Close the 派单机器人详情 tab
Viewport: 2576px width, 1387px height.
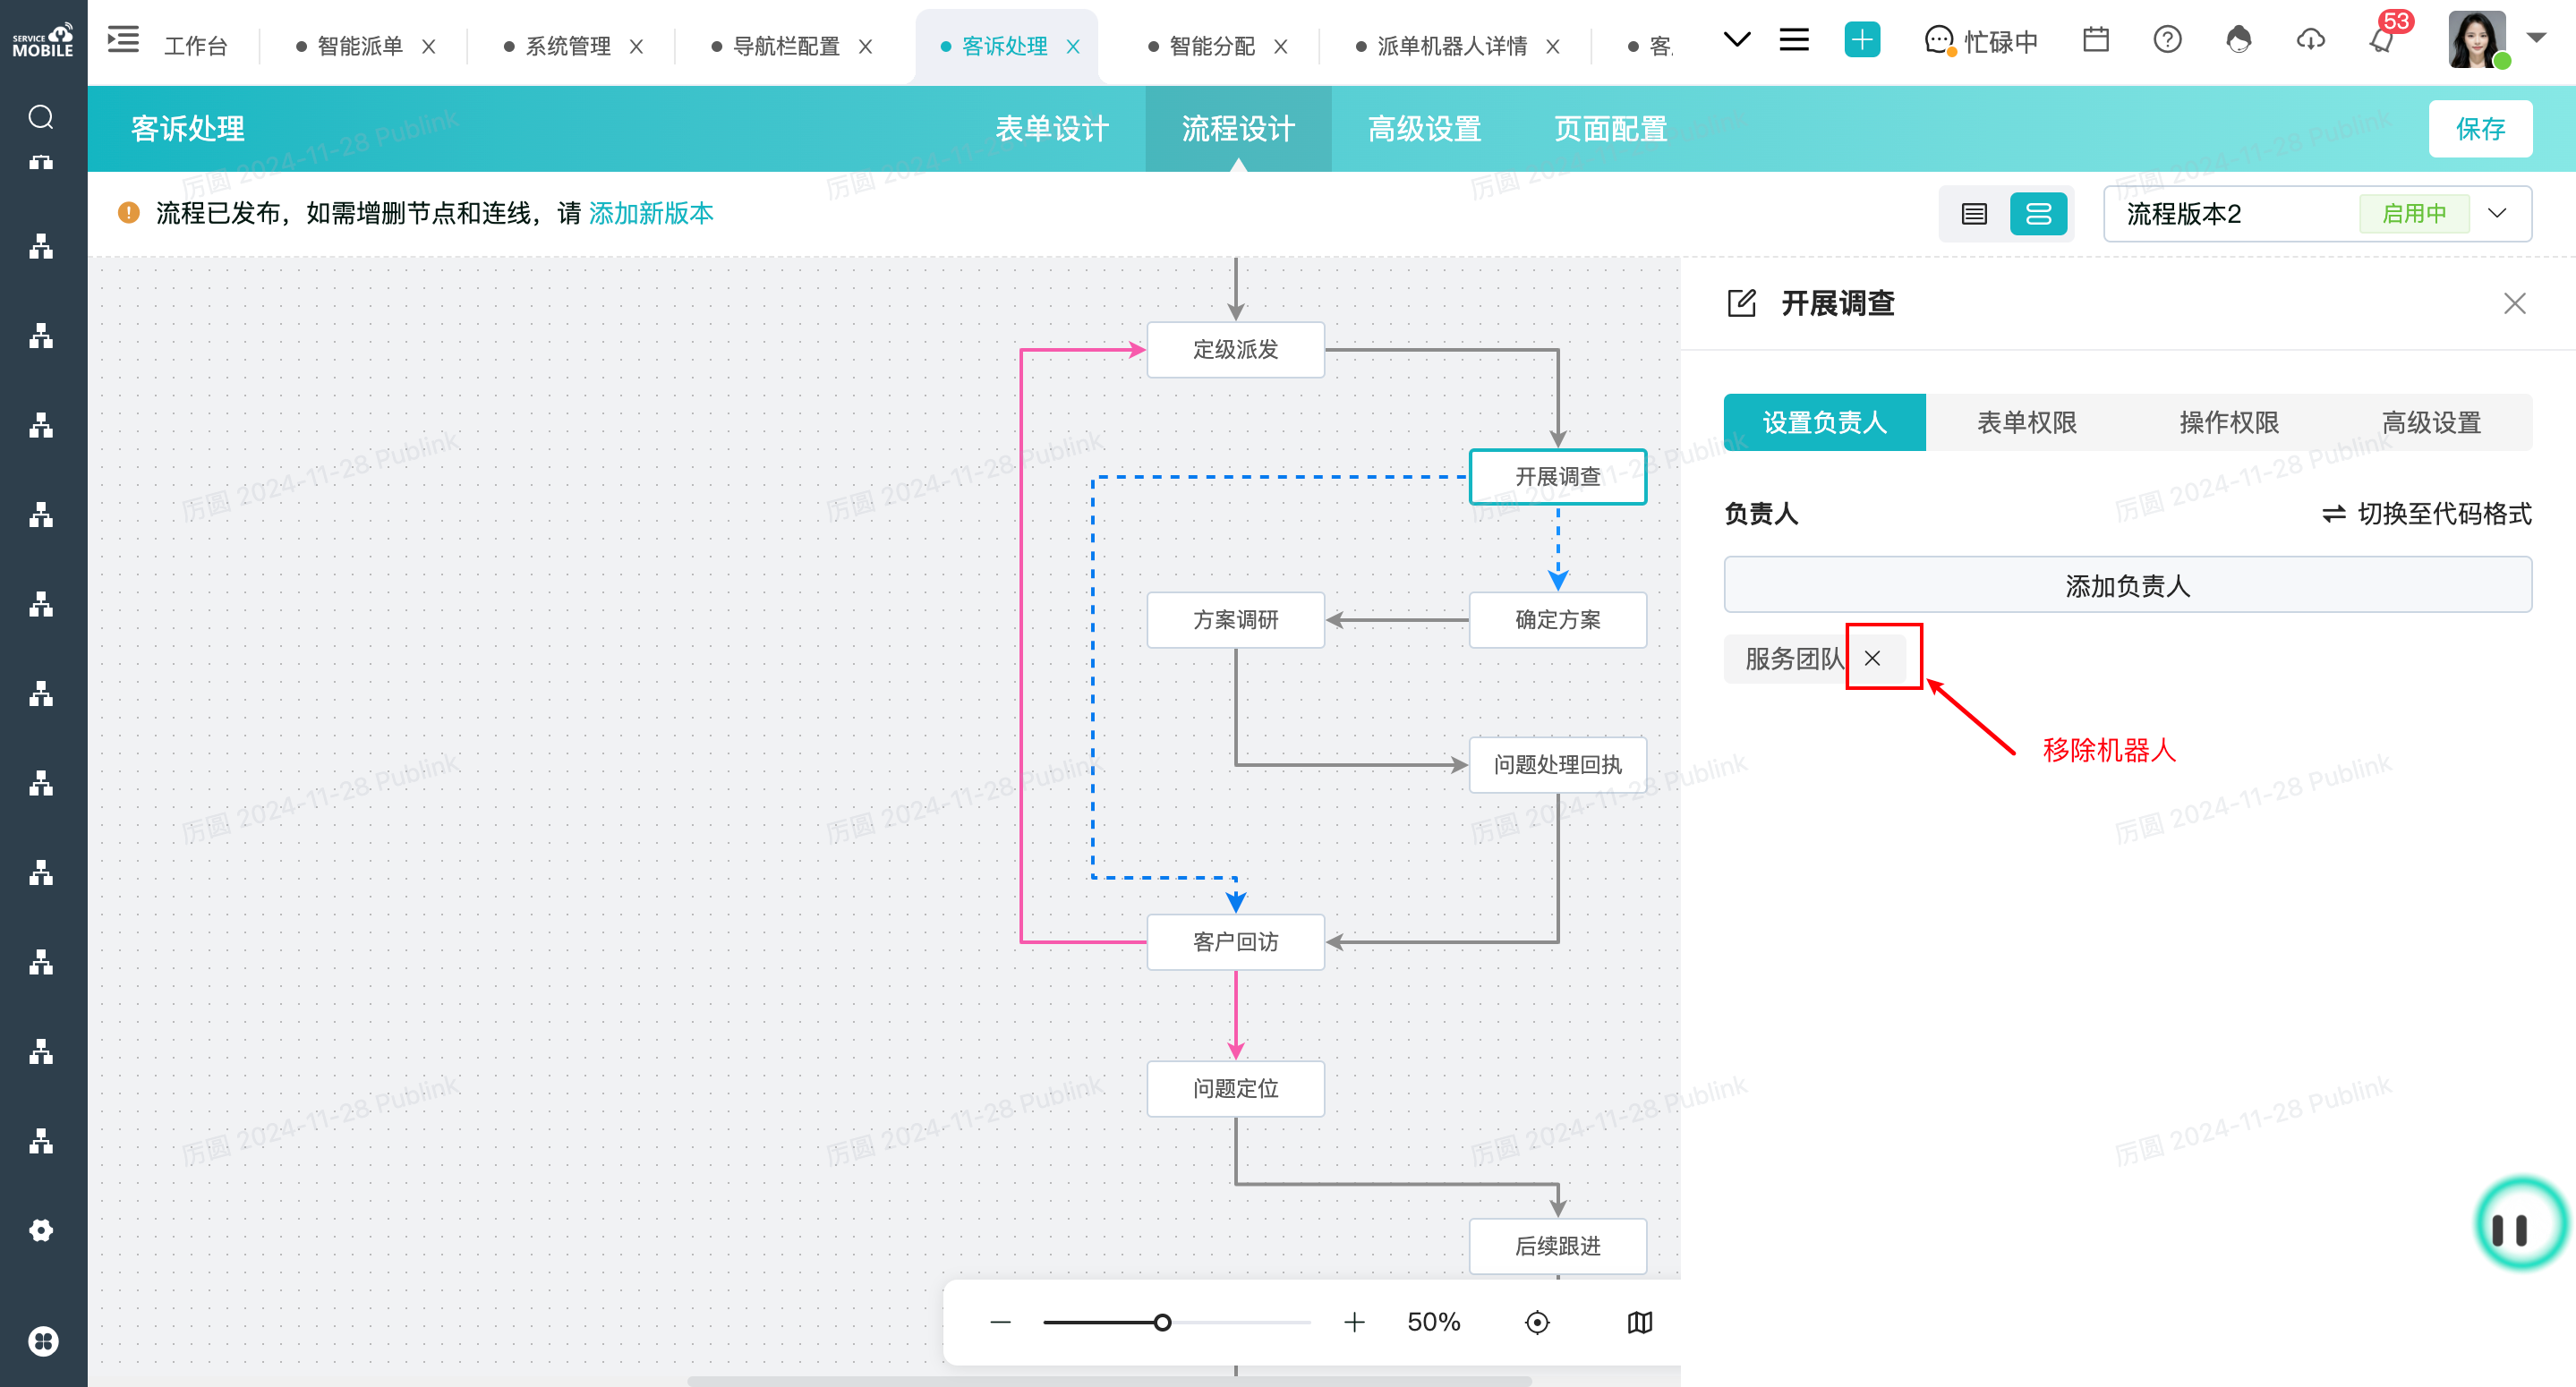tap(1553, 46)
